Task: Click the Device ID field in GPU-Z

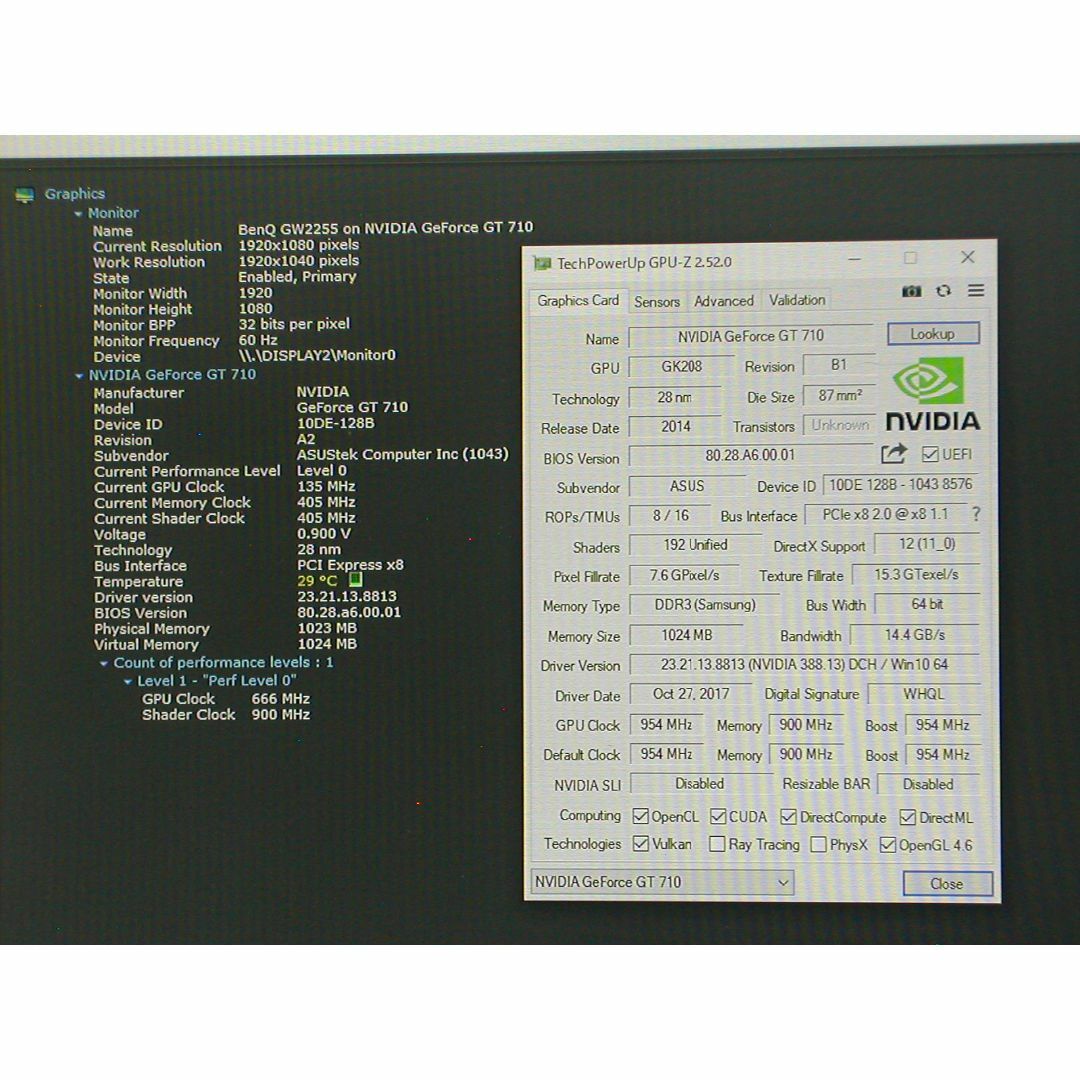Action: [901, 485]
